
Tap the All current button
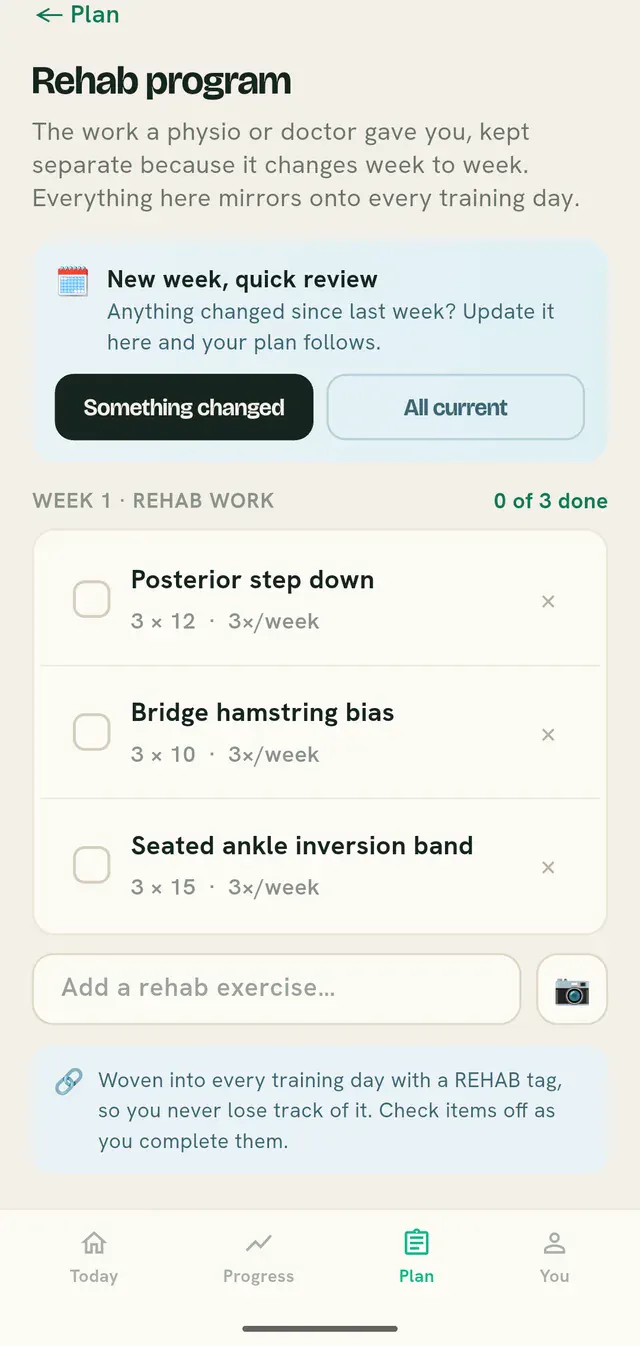(456, 407)
